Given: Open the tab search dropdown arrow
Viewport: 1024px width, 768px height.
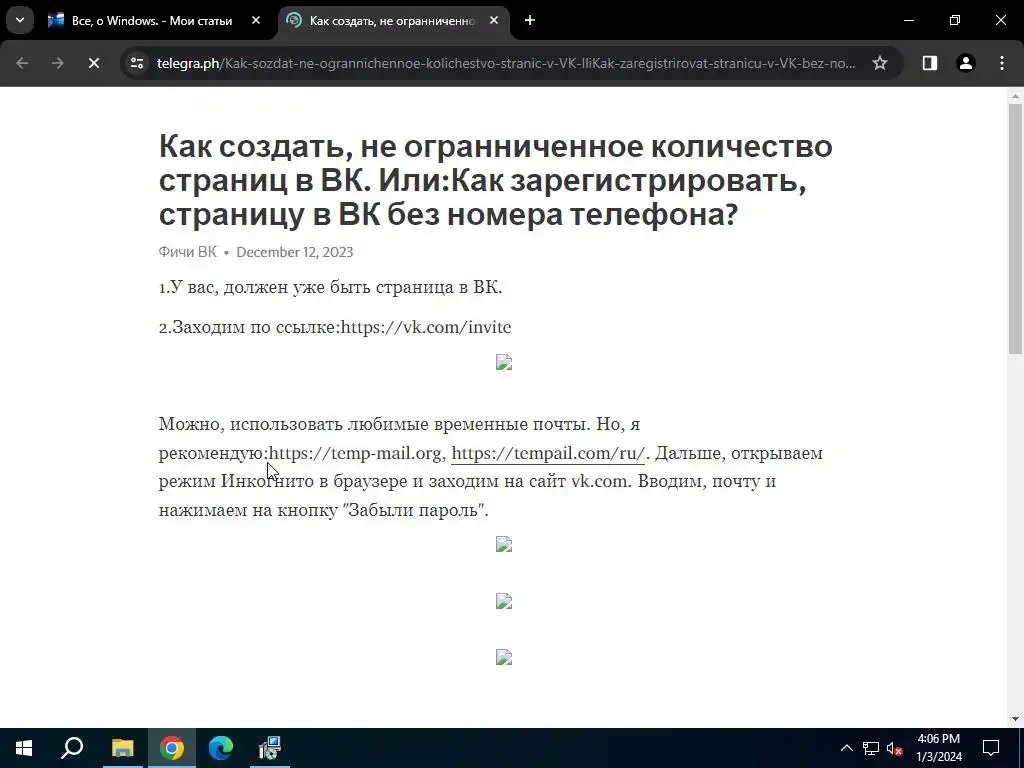Looking at the screenshot, I should (20, 20).
